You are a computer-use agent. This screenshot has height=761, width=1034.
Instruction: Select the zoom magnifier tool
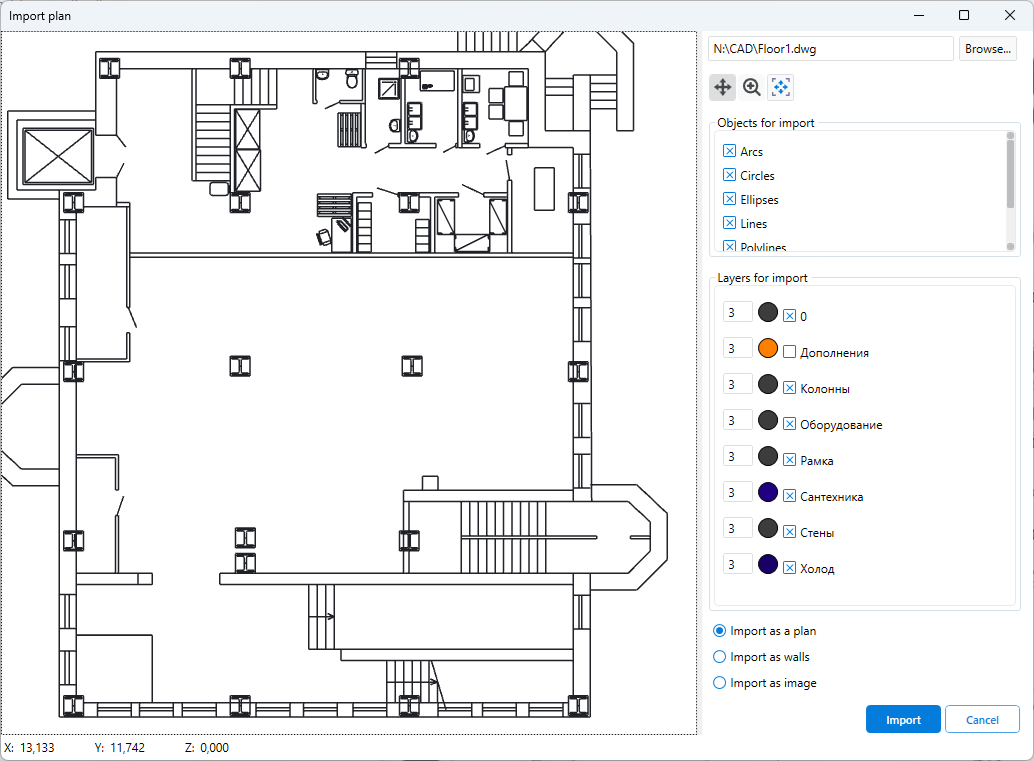click(751, 87)
